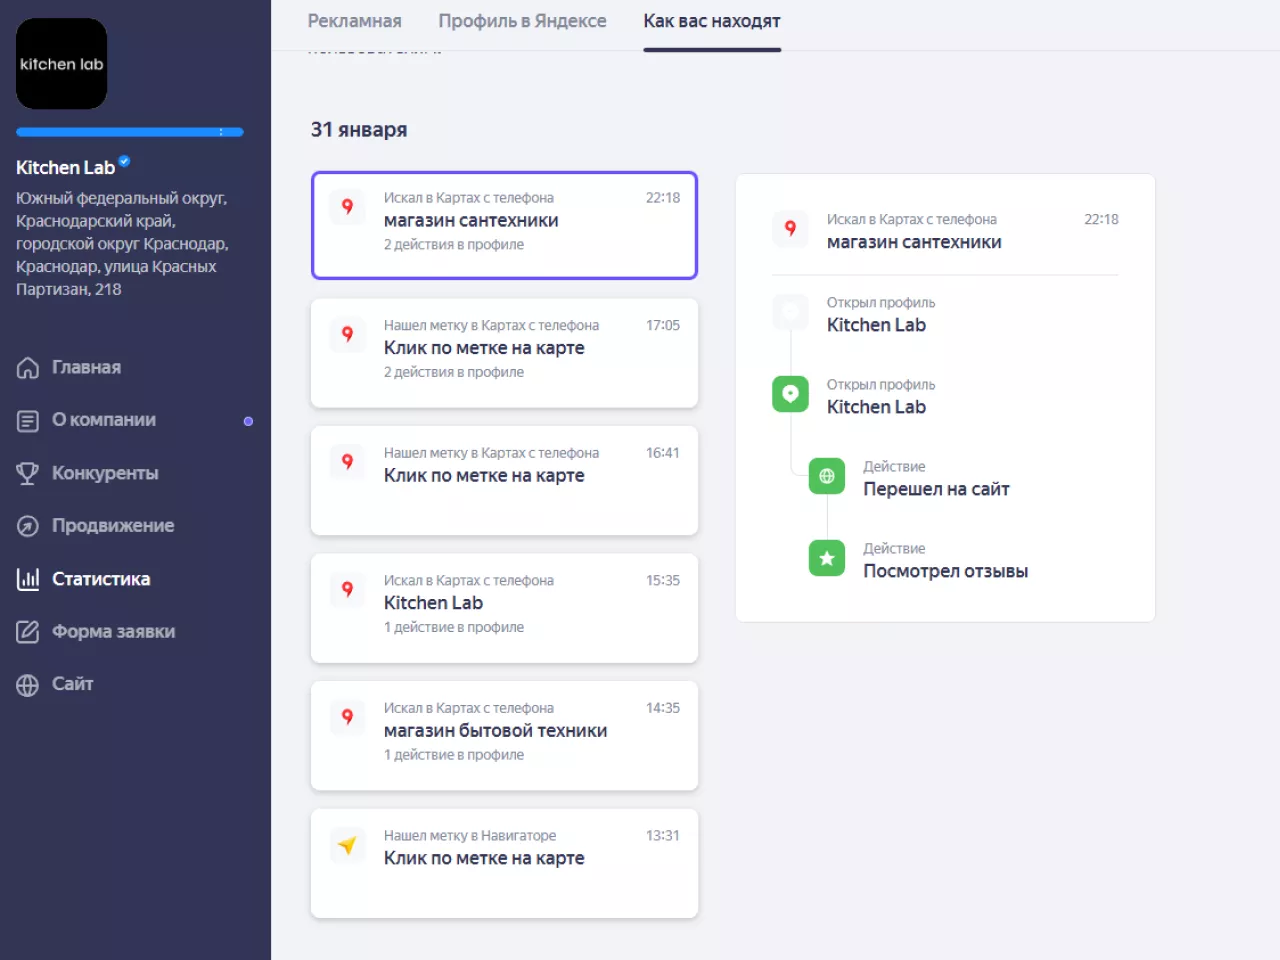The width and height of the screenshot is (1280, 960).
Task: Click the map pin icon on the 22:18 list card
Action: pyautogui.click(x=347, y=207)
